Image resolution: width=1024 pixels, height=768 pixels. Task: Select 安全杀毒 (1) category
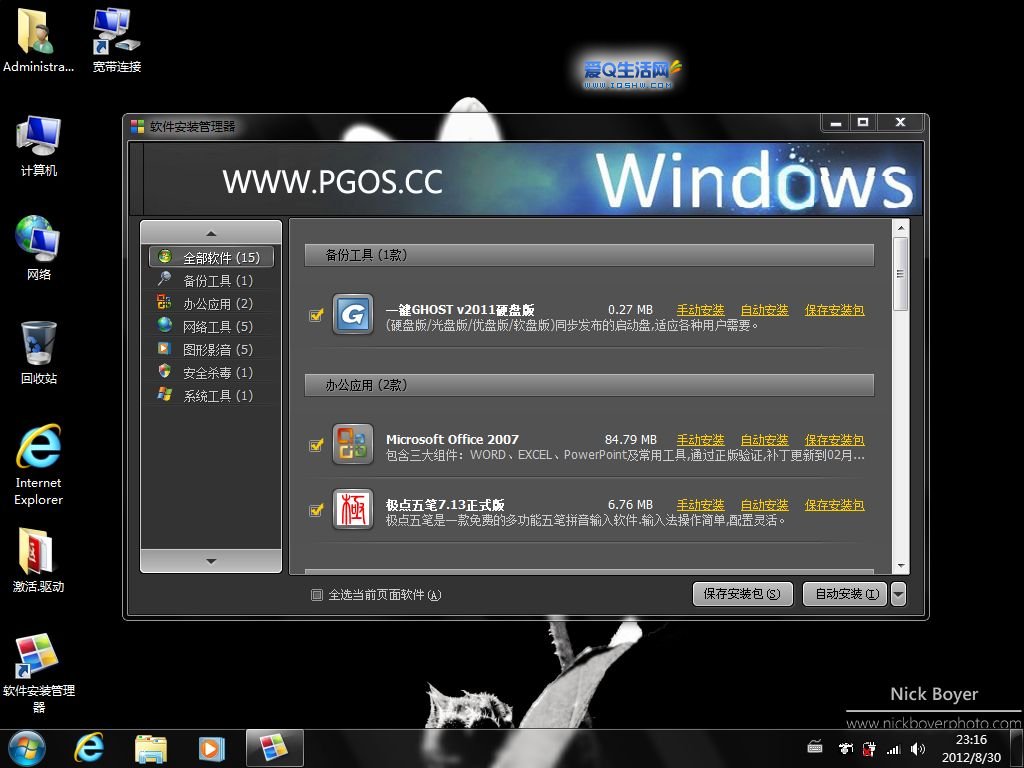pyautogui.click(x=211, y=372)
